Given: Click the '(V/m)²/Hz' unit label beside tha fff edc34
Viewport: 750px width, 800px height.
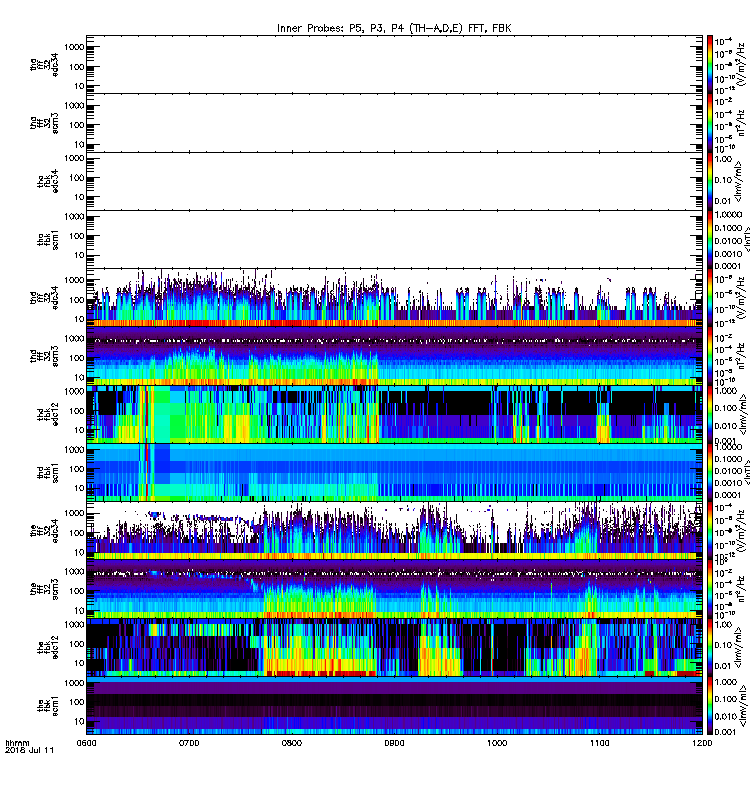Looking at the screenshot, I should (740, 65).
